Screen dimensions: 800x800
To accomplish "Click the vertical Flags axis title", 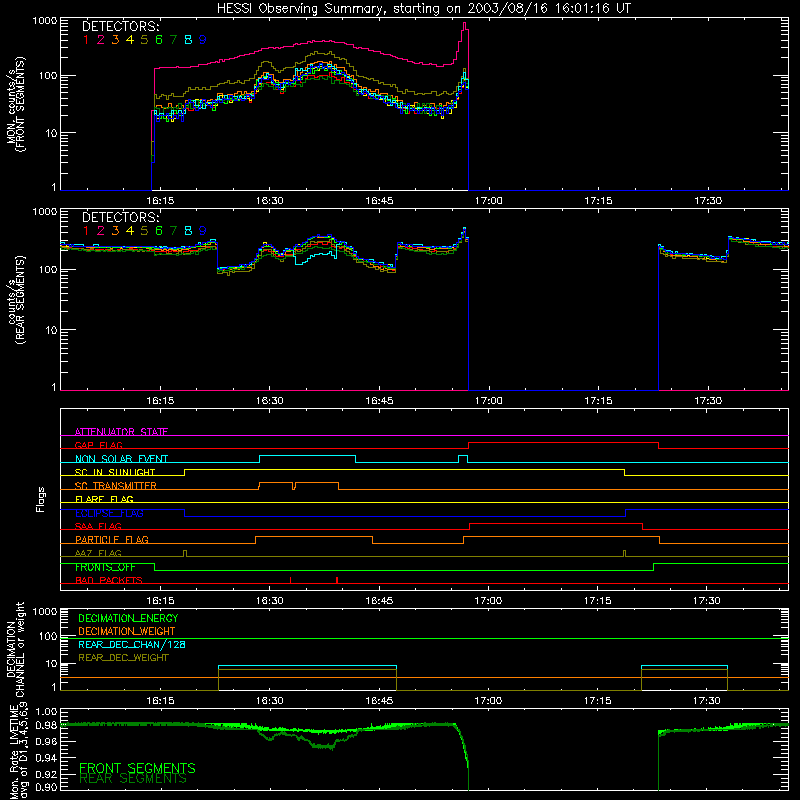I will tap(40, 499).
